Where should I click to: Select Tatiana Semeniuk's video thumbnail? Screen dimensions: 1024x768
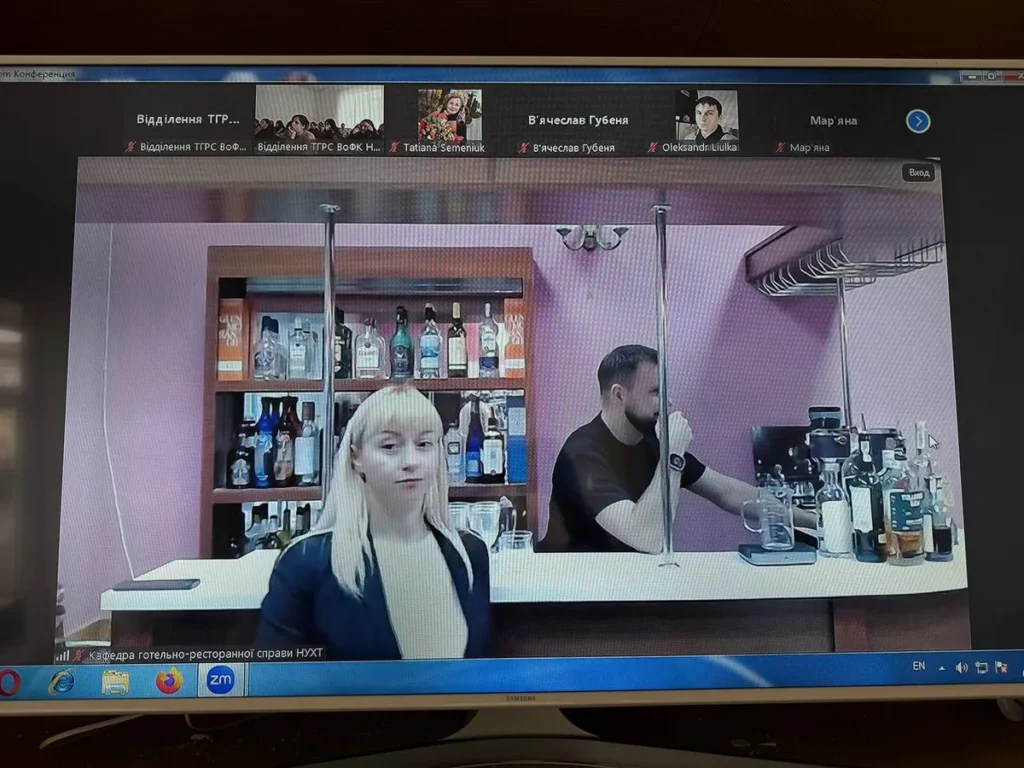(x=449, y=115)
